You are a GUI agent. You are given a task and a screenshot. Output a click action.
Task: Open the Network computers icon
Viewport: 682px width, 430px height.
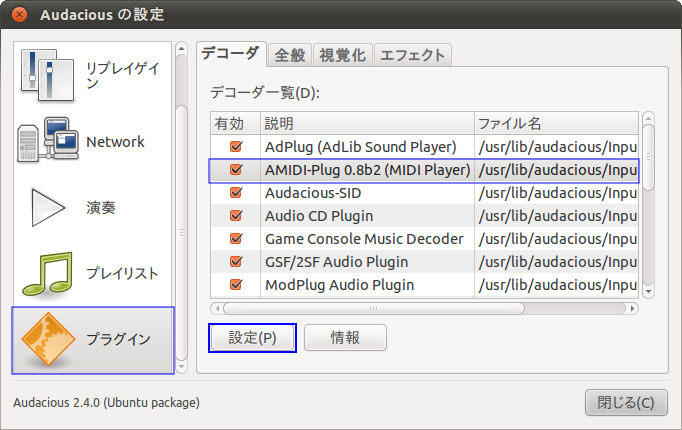[48, 140]
